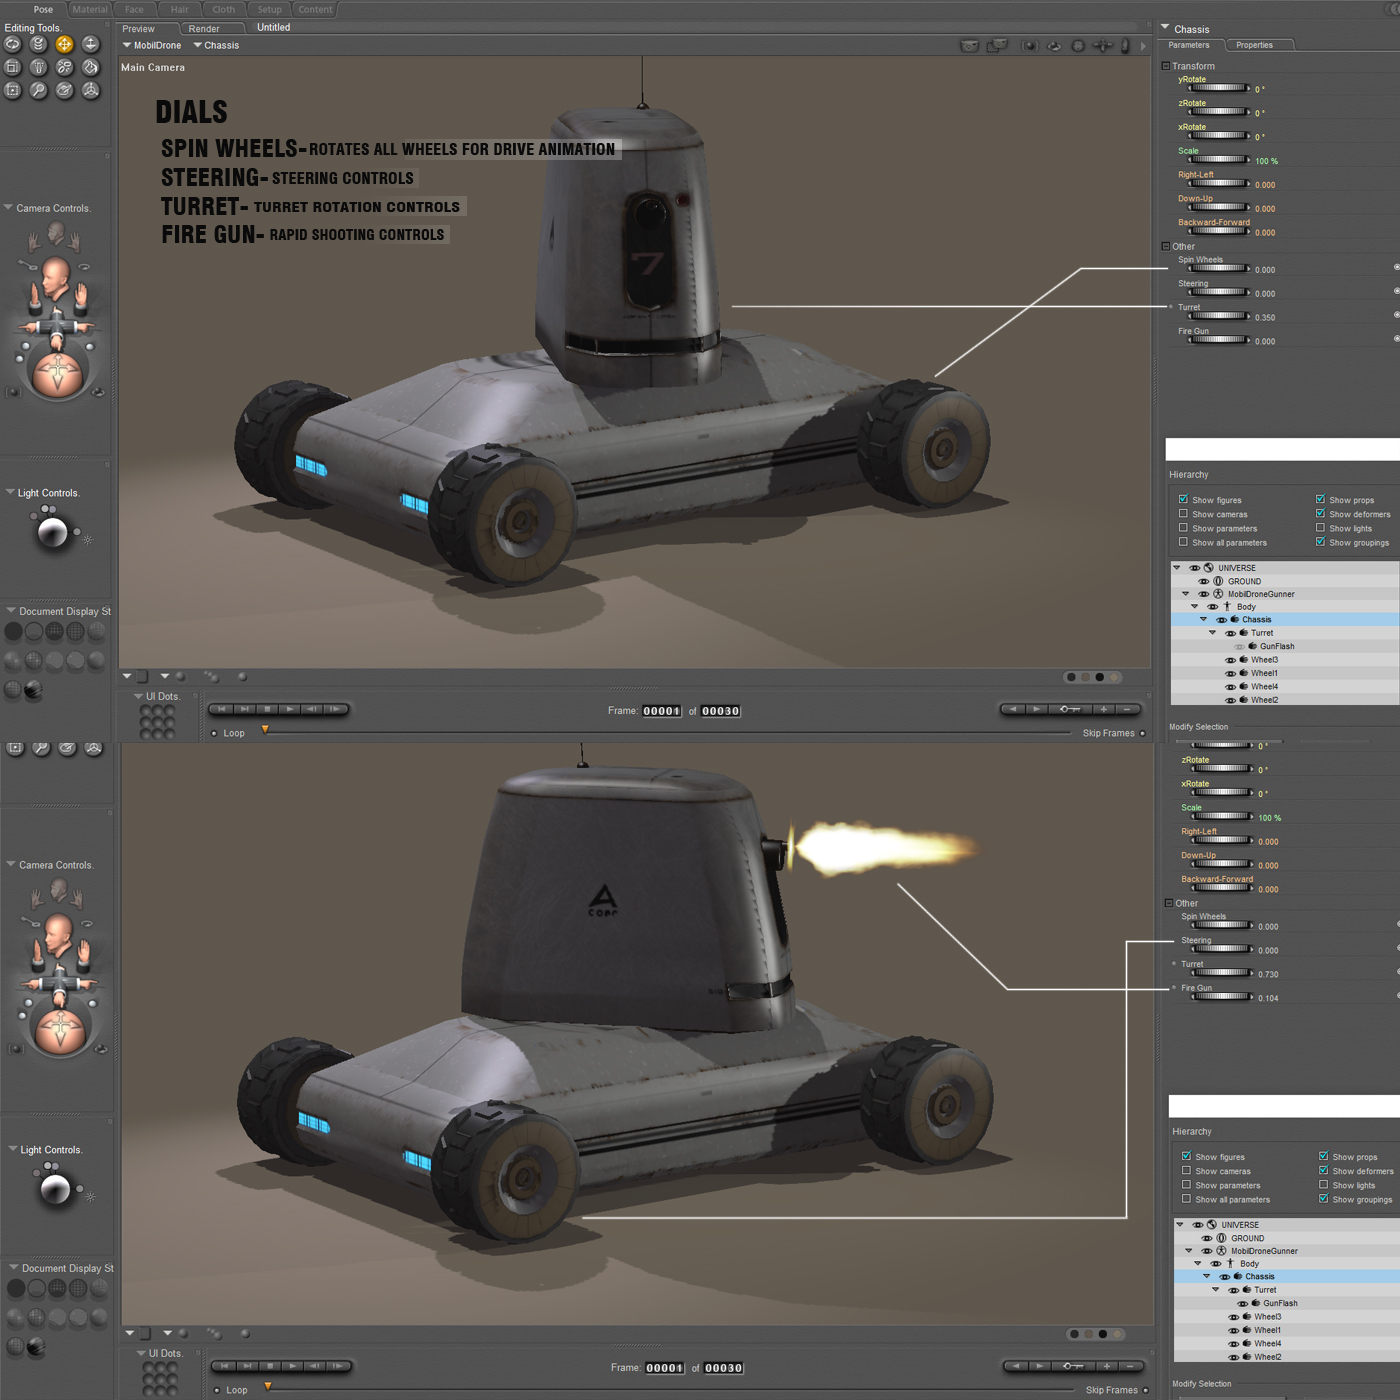The width and height of the screenshot is (1400, 1400).
Task: Toggle Loop radio button in upper screenshot
Action: click(214, 733)
